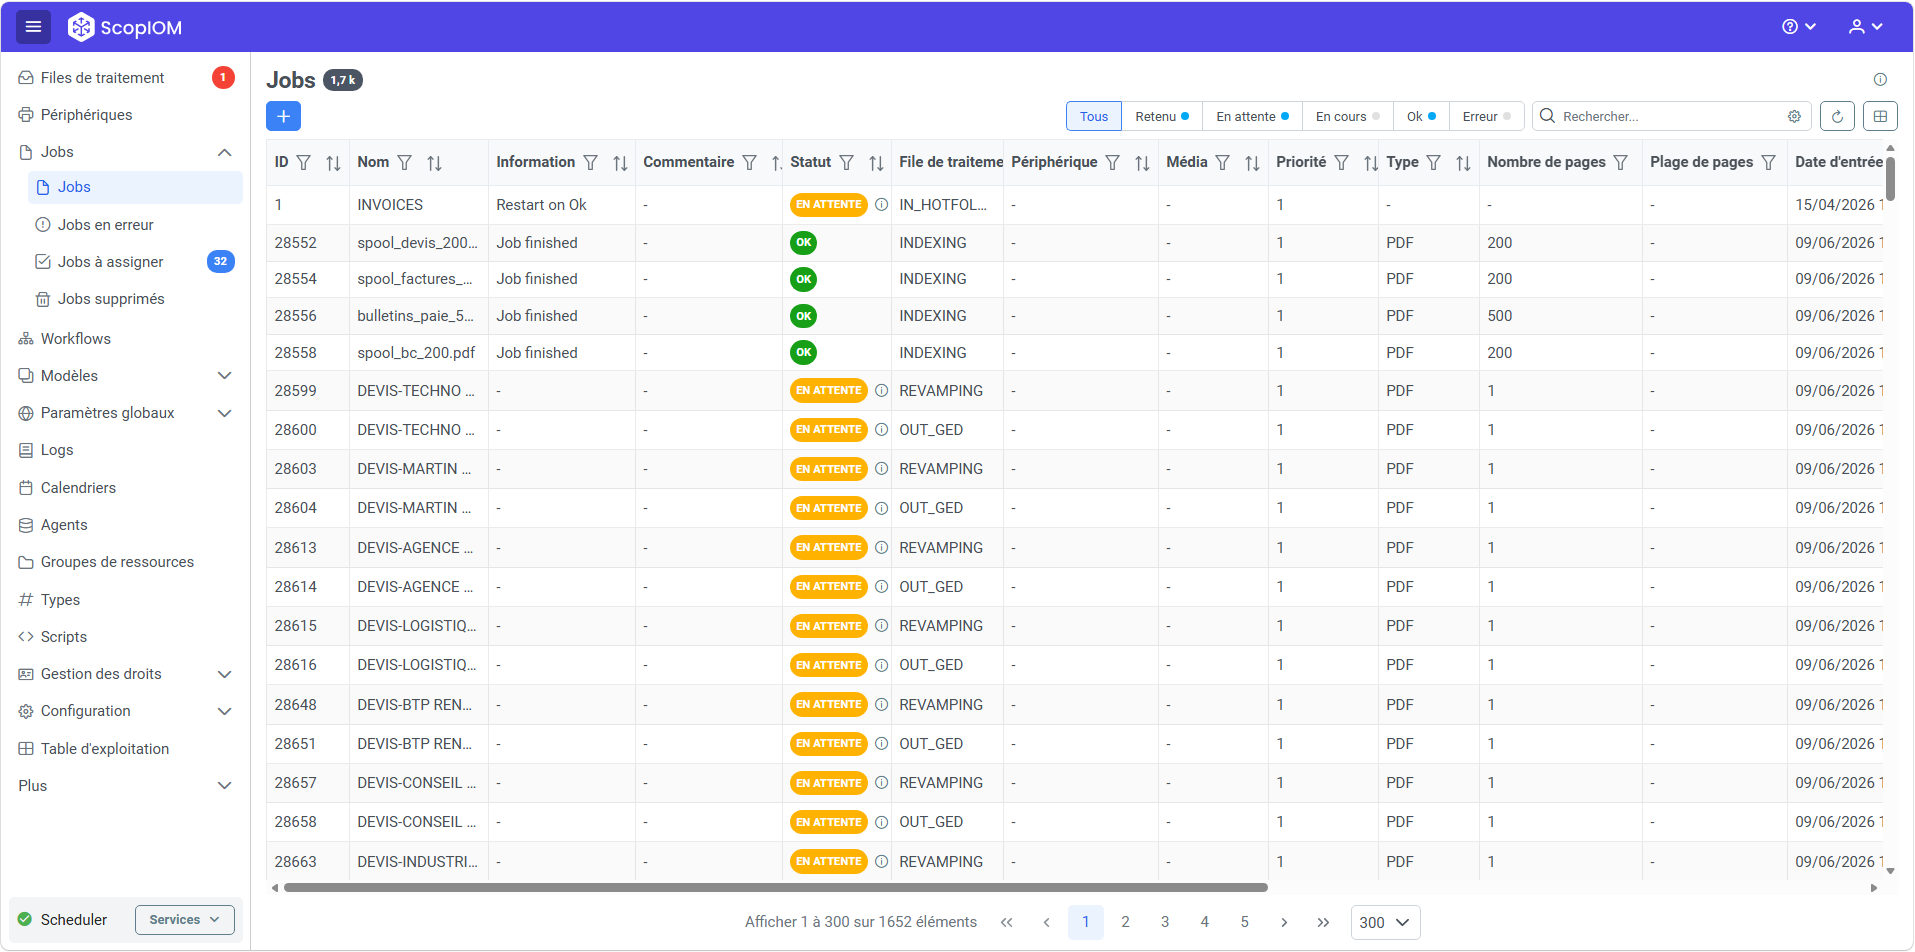1915x952 pixels.
Task: Open the help menu icon
Action: click(1798, 27)
